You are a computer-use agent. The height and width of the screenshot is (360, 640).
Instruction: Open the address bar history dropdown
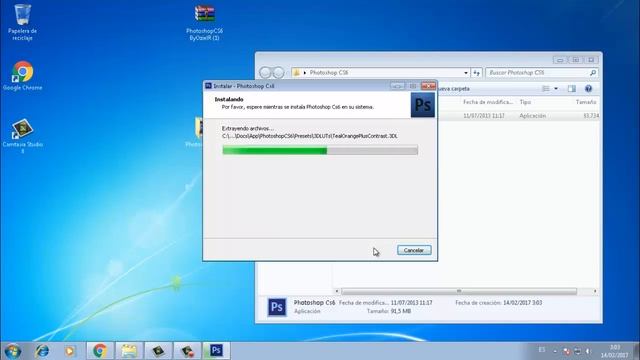466,73
